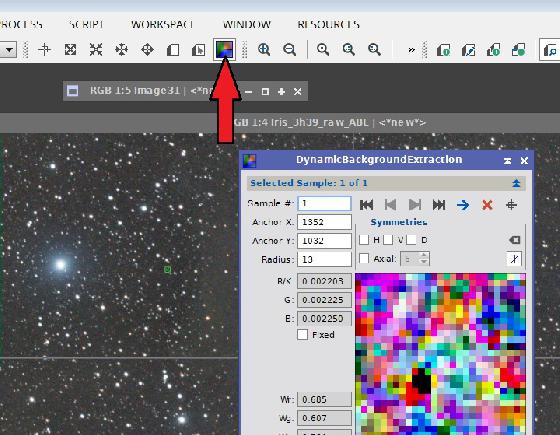
Task: Click the image31 window icon
Action: click(72, 91)
